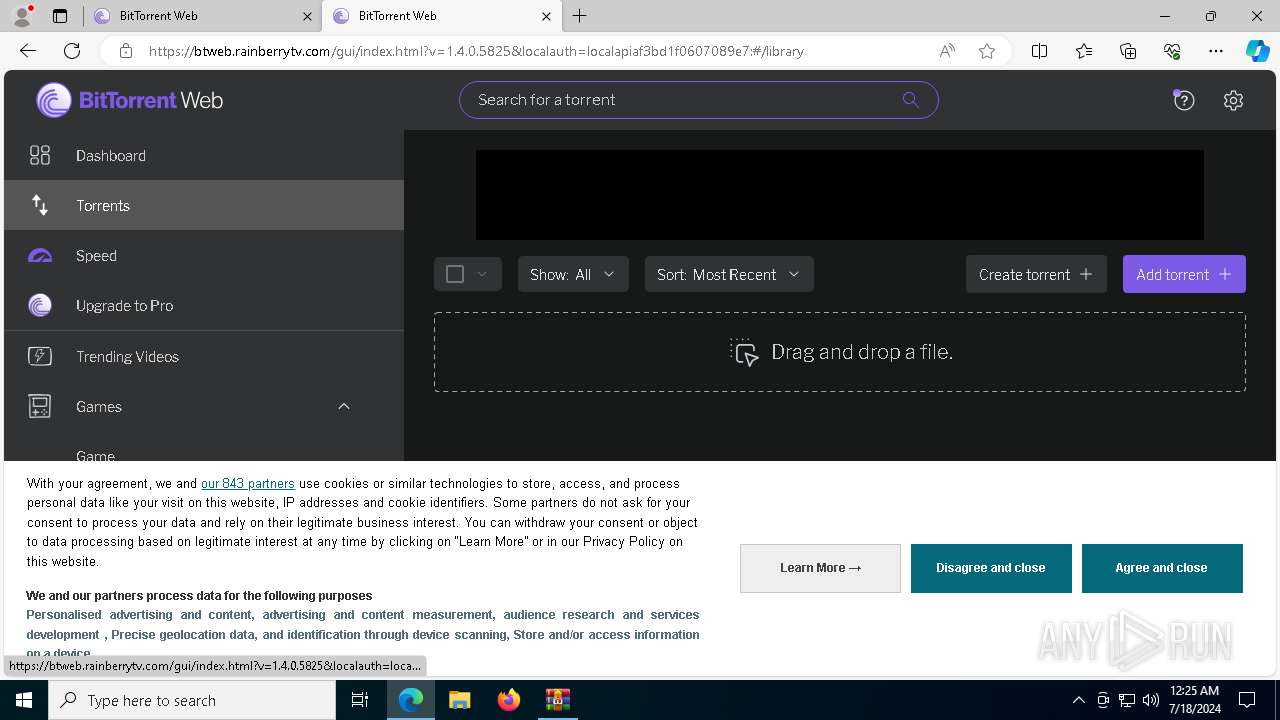Image resolution: width=1280 pixels, height=720 pixels.
Task: Add page to favorites star
Action: tap(987, 51)
